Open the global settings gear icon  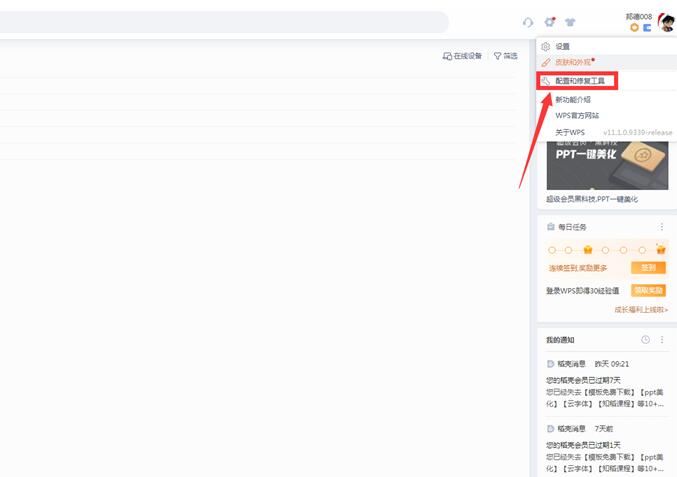click(x=550, y=22)
